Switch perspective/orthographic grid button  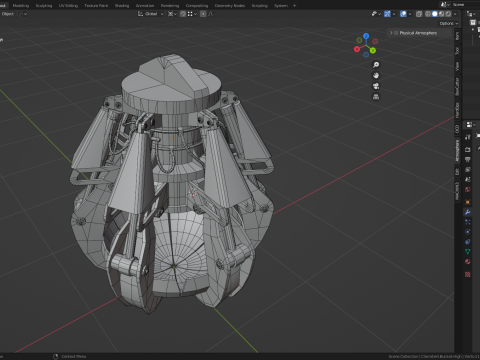coord(376,97)
